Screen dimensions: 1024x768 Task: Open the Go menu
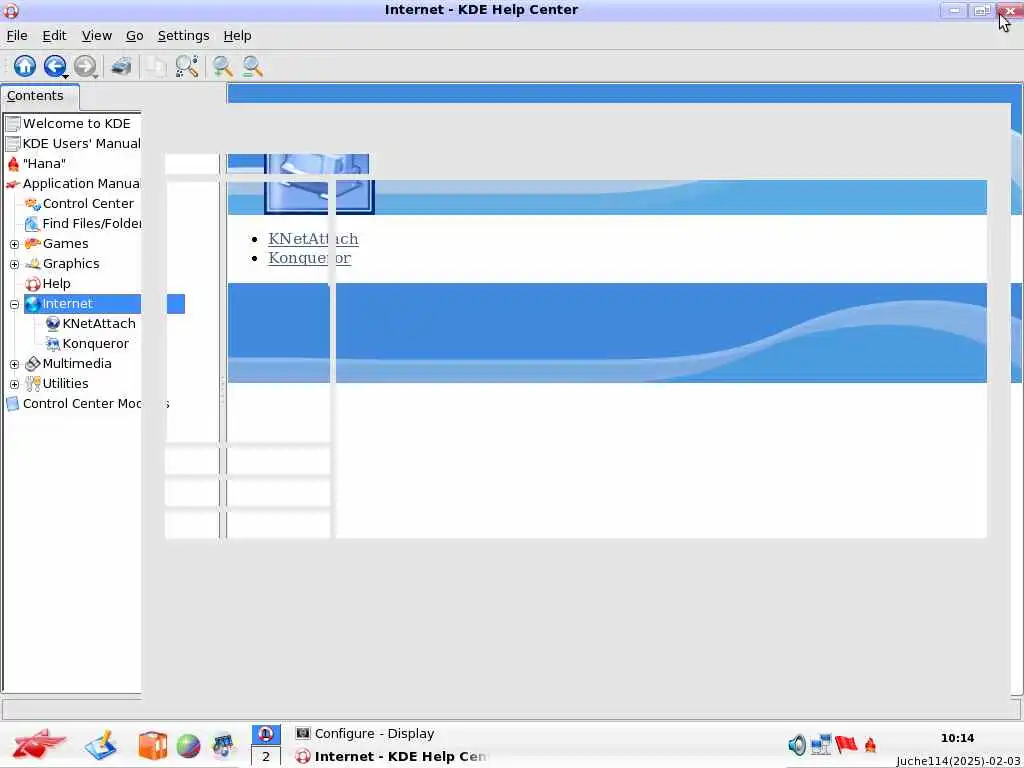tap(135, 36)
